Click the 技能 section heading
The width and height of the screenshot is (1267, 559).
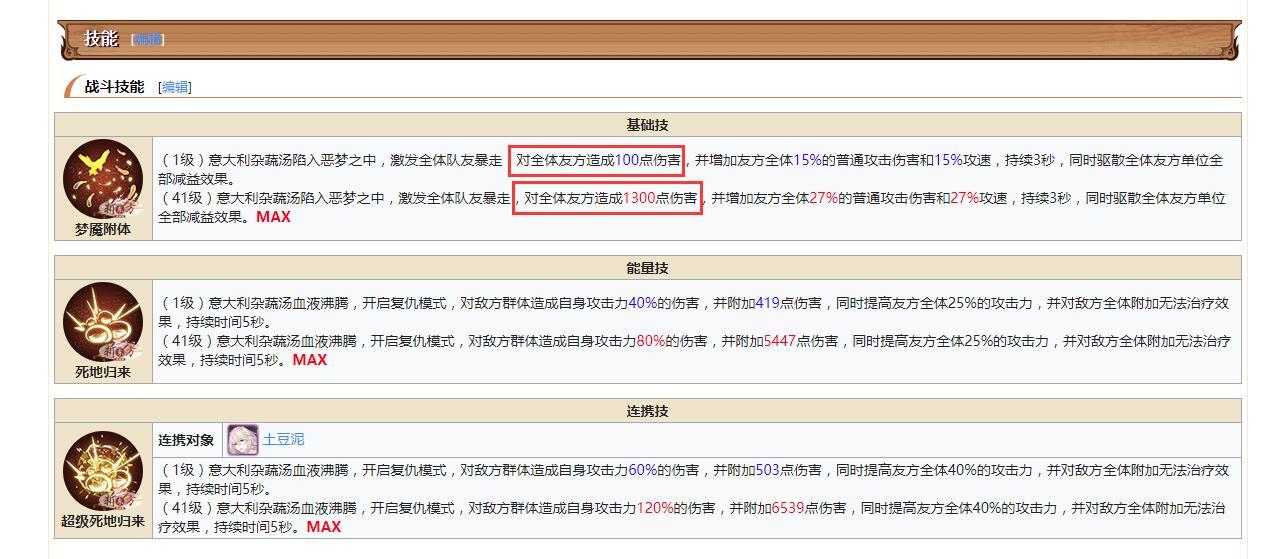(x=101, y=39)
